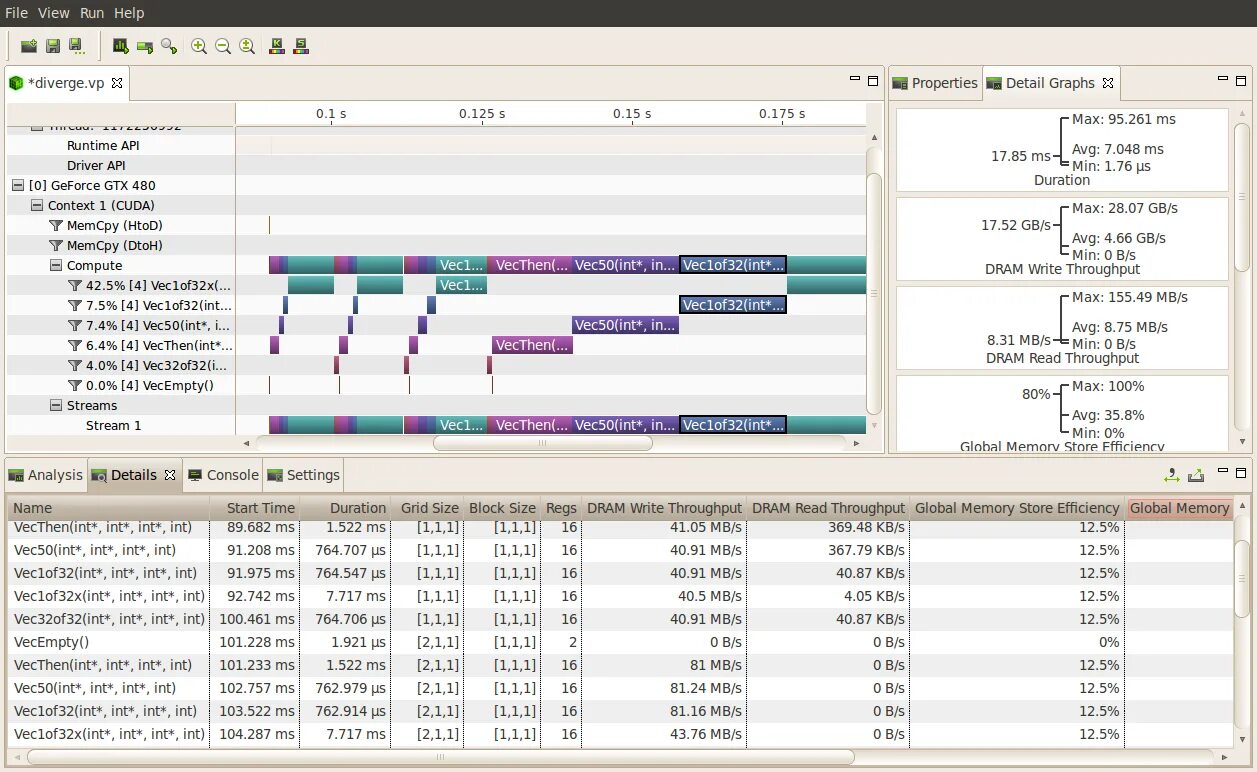Viewport: 1257px width, 772px height.
Task: Open the File menu
Action: 16,13
